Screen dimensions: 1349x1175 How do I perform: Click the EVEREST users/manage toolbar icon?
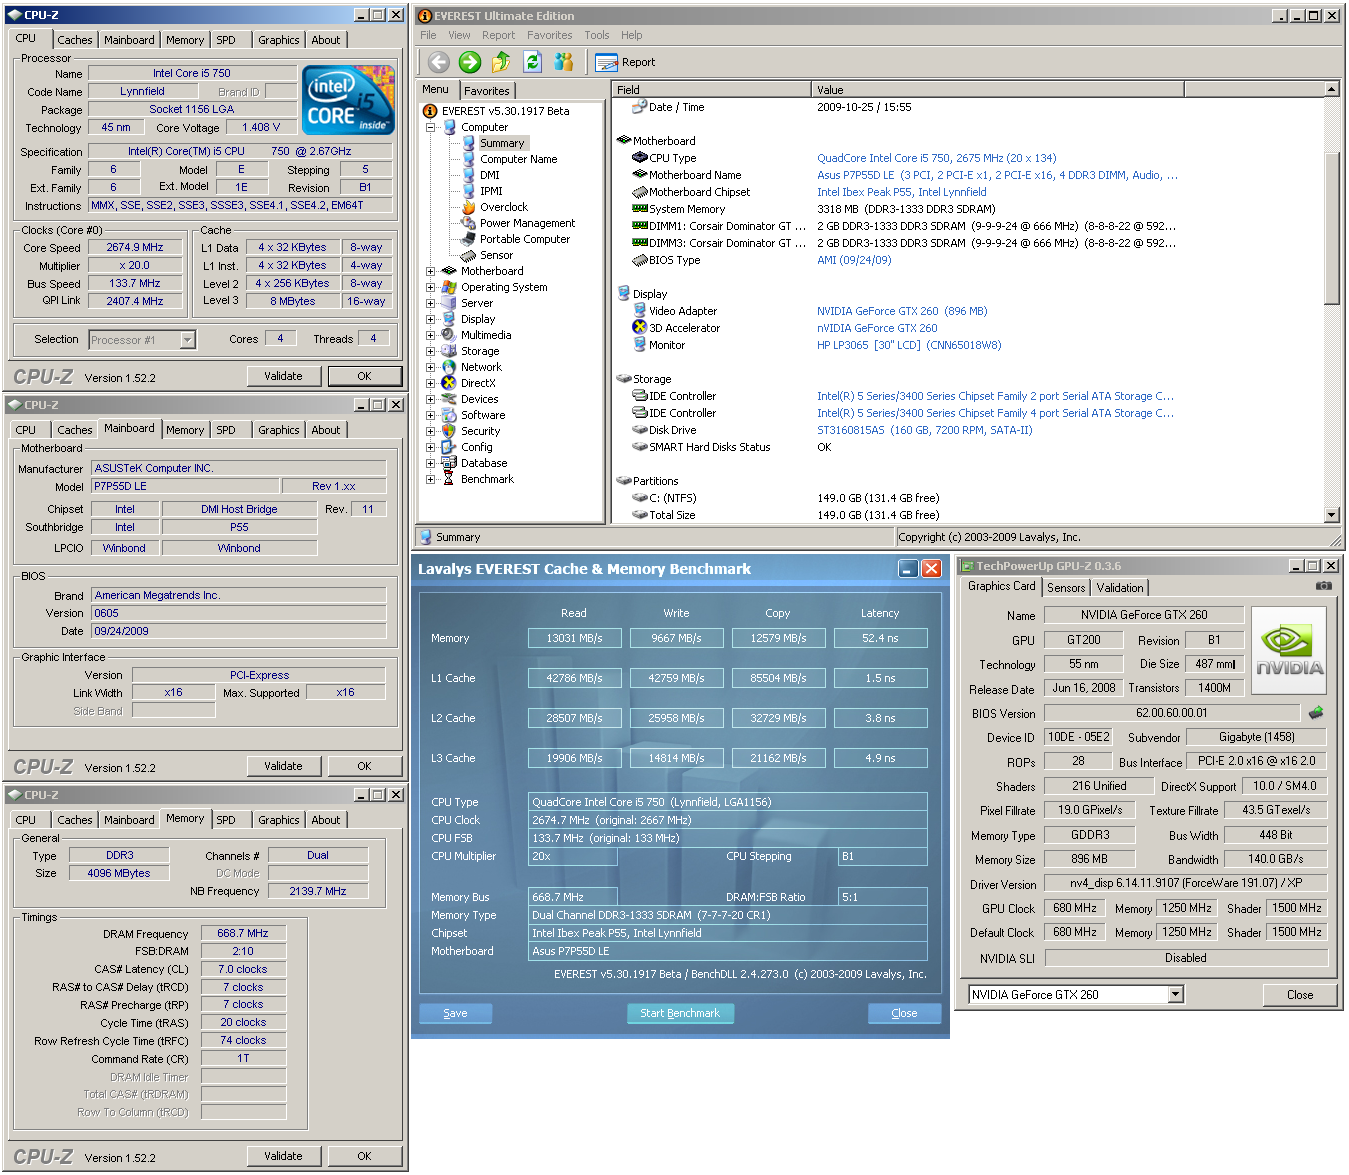click(564, 62)
